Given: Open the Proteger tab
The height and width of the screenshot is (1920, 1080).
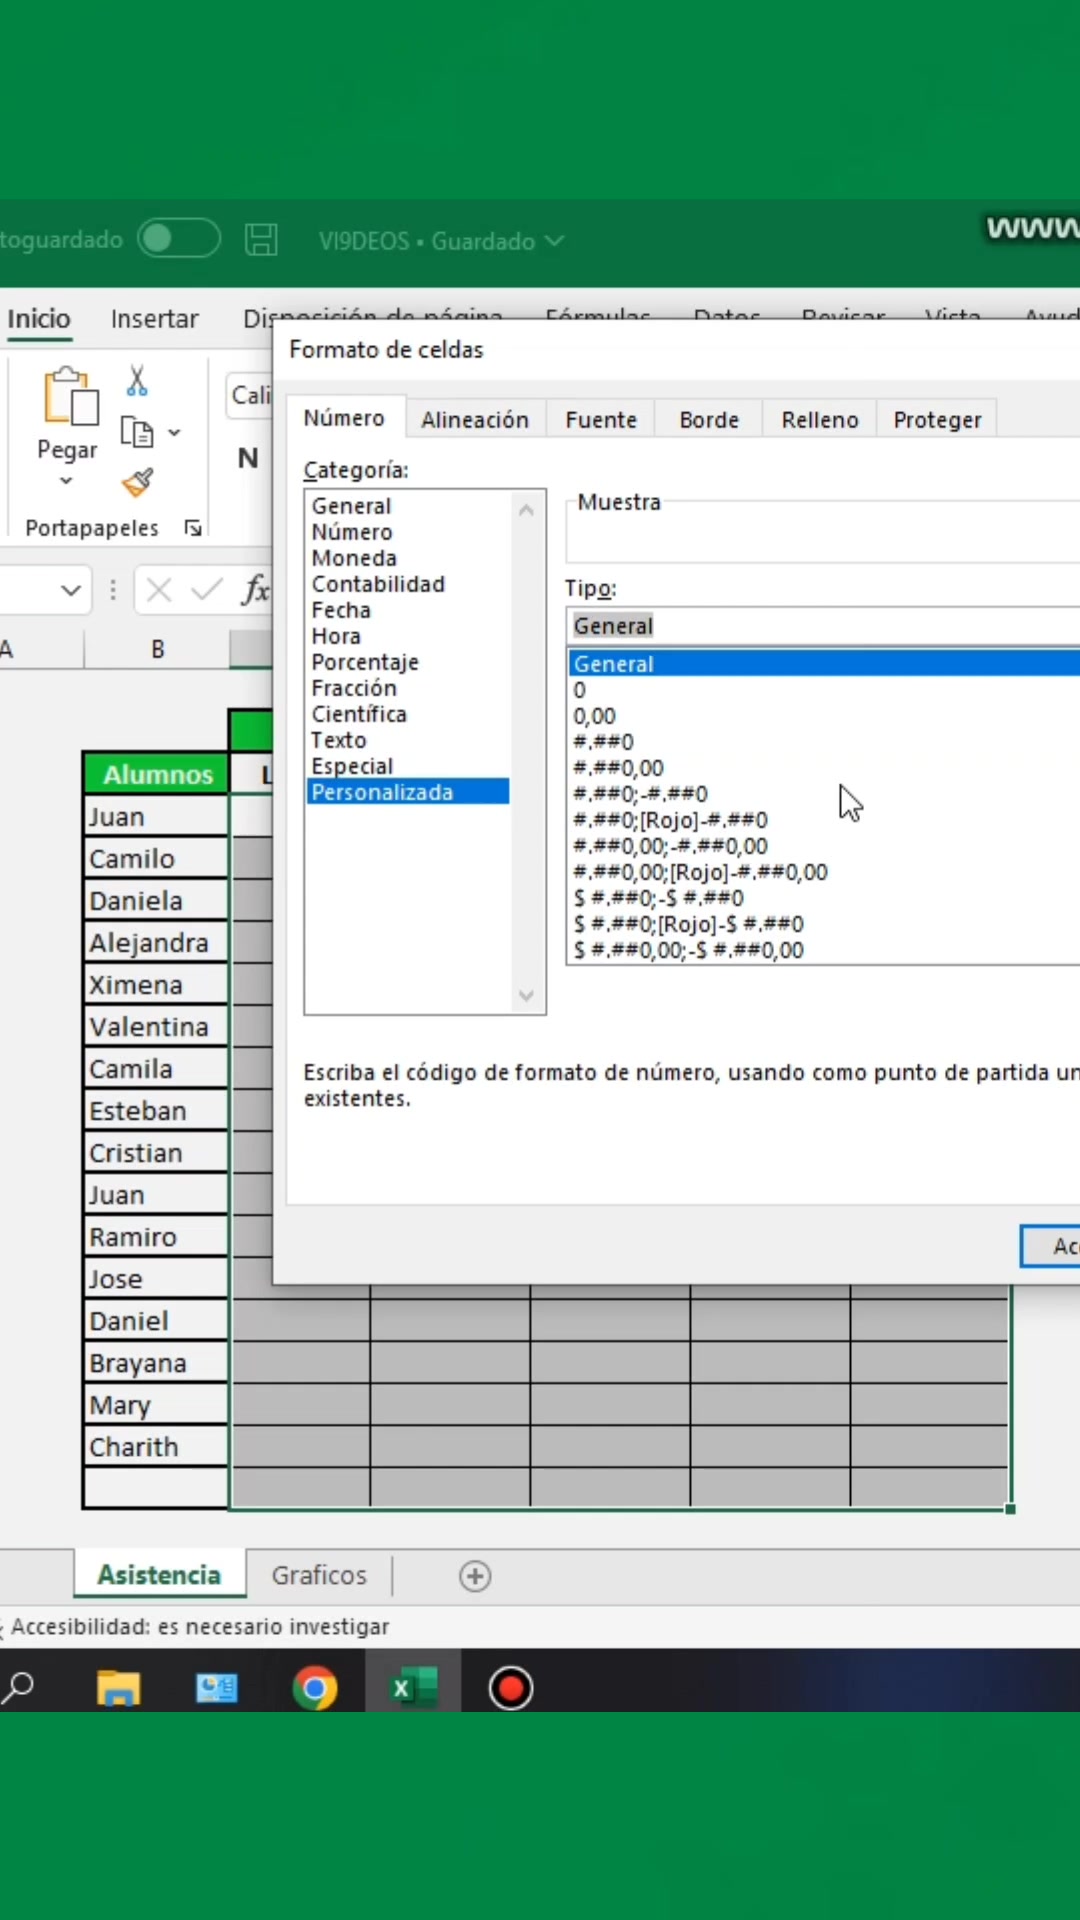Looking at the screenshot, I should tap(937, 420).
